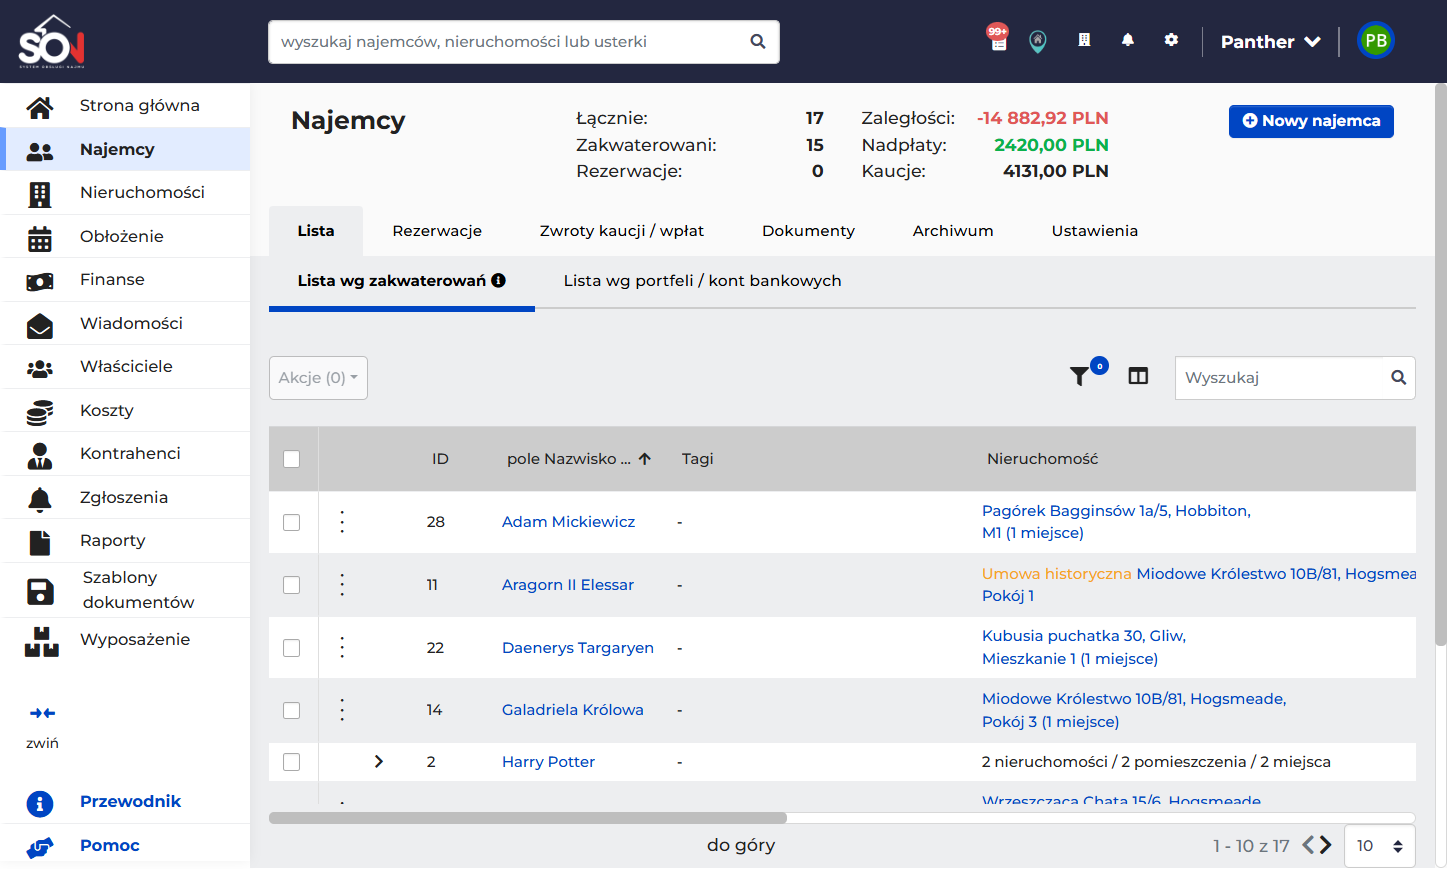The image size is (1447, 869).
Task: Open Nieruchomości in the sidebar
Action: pyautogui.click(x=126, y=193)
